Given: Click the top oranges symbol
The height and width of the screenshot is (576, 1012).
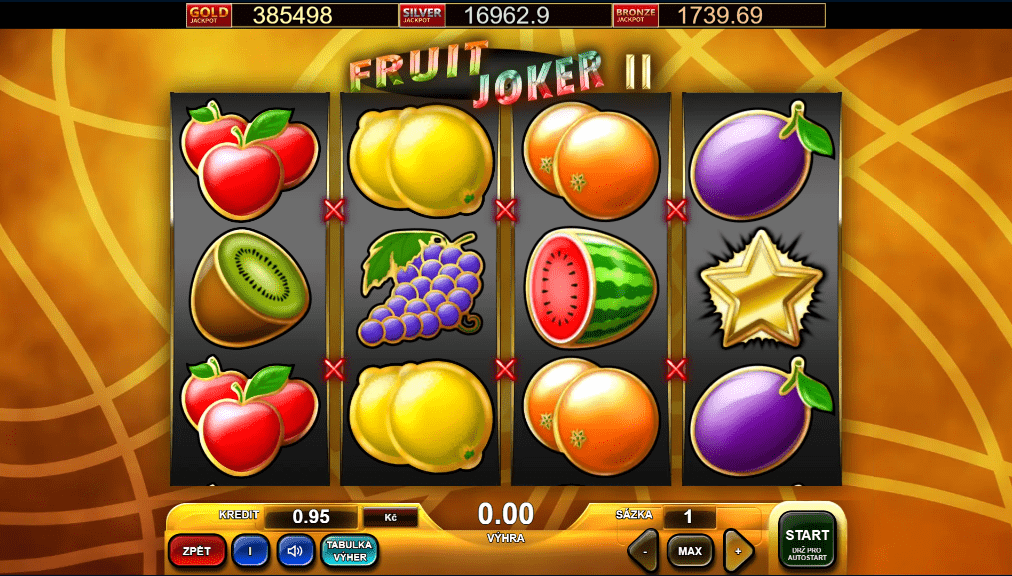Looking at the screenshot, I should pyautogui.click(x=591, y=159).
